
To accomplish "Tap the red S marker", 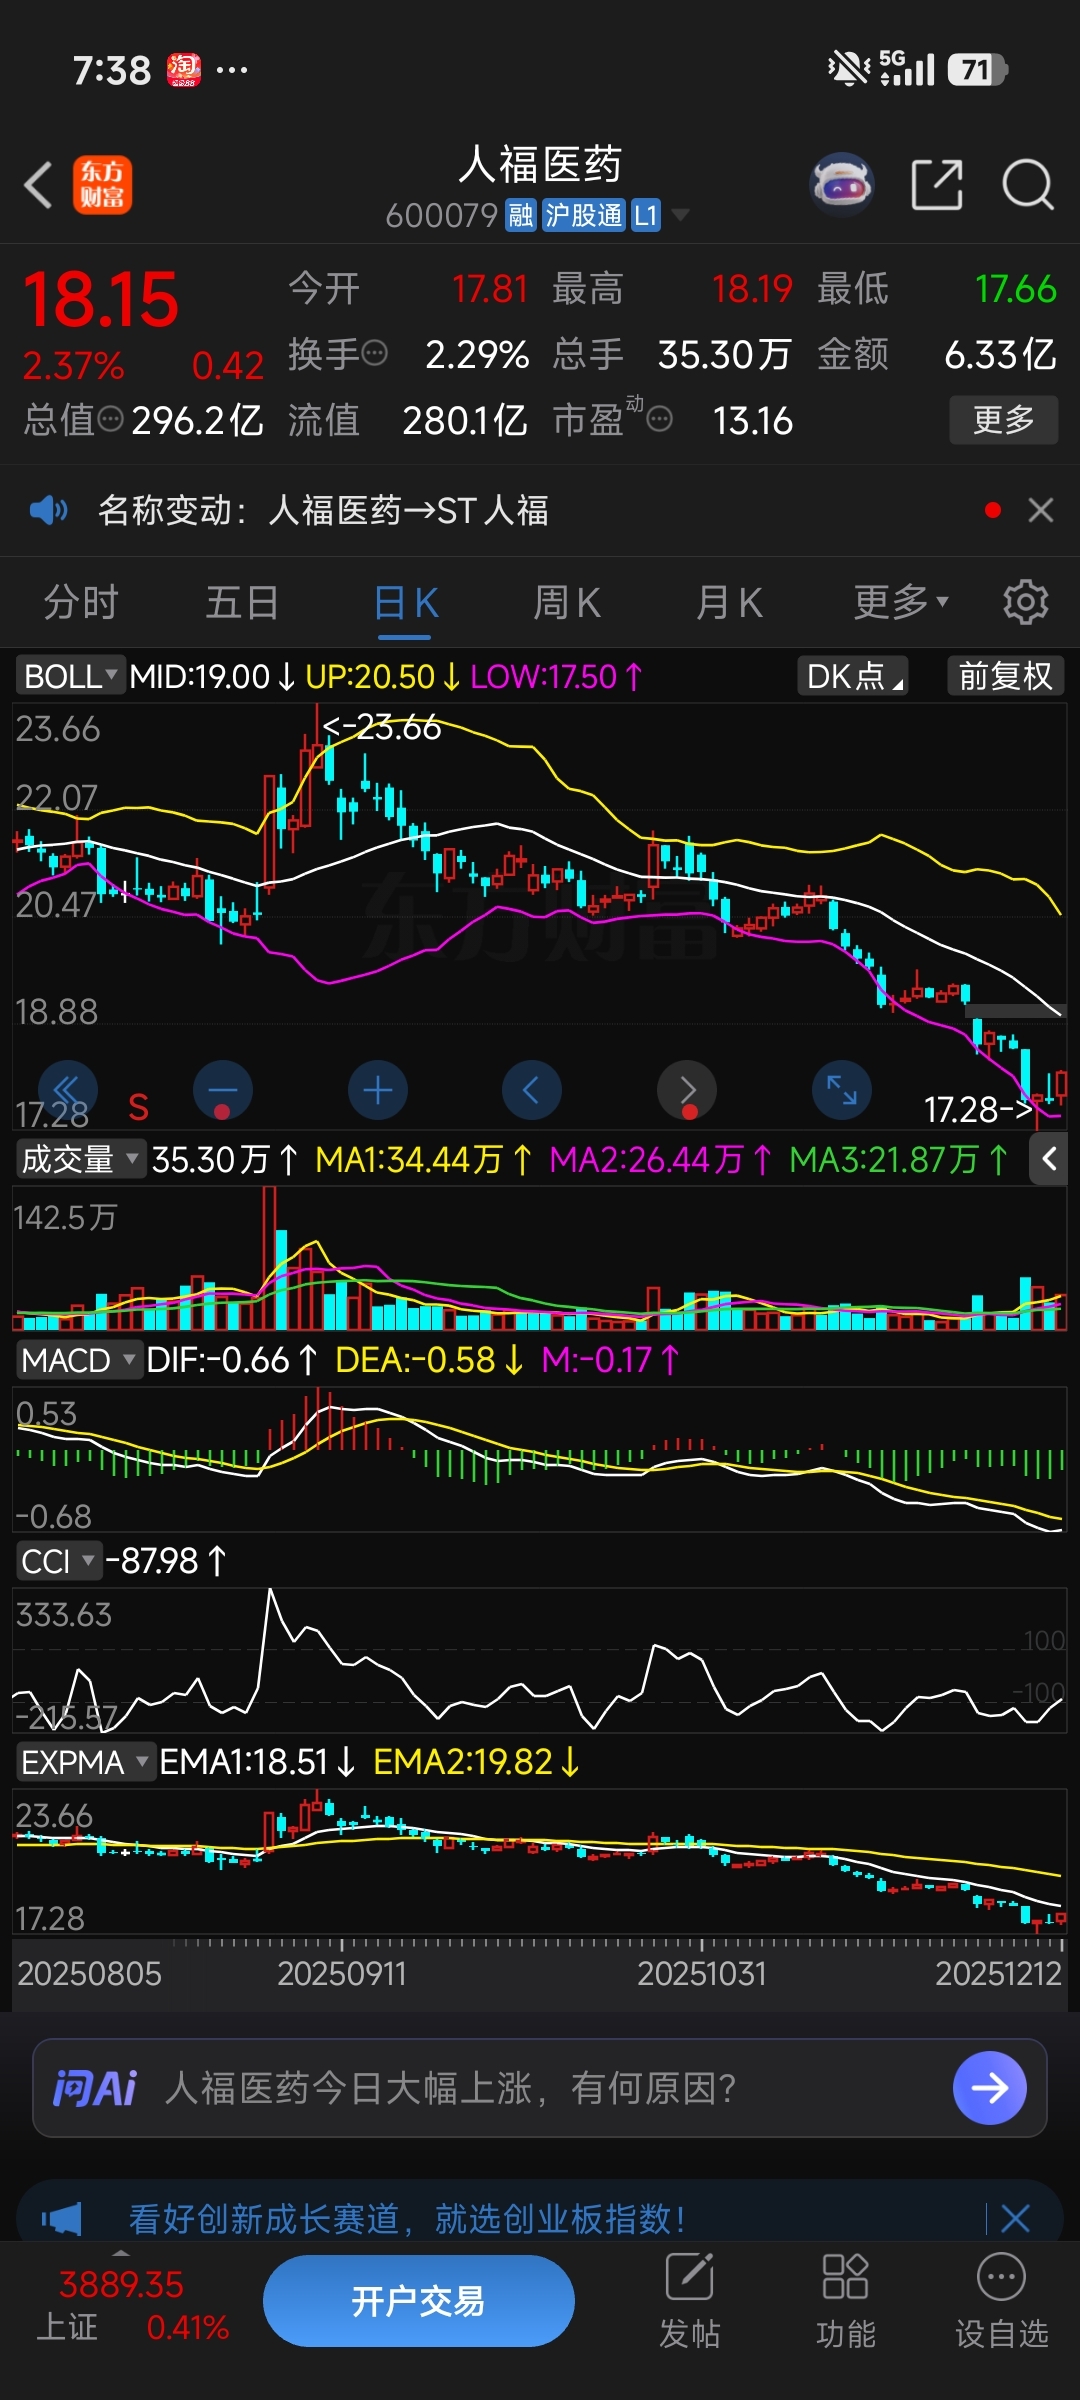I will tap(139, 1107).
